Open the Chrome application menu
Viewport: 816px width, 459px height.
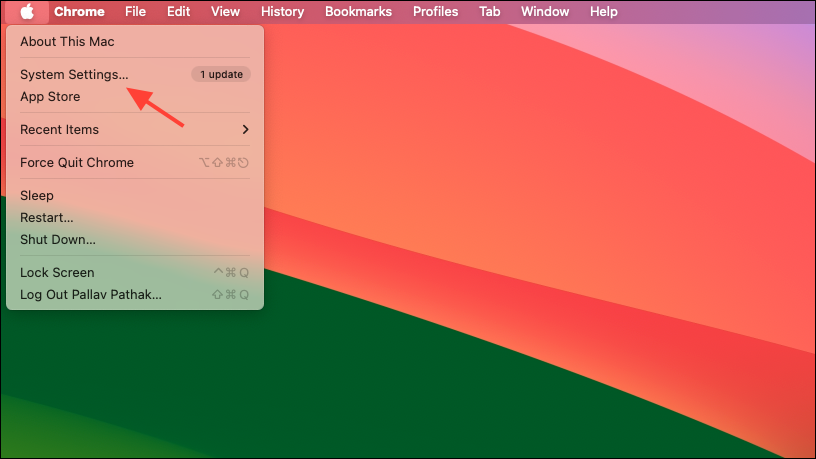click(x=79, y=11)
